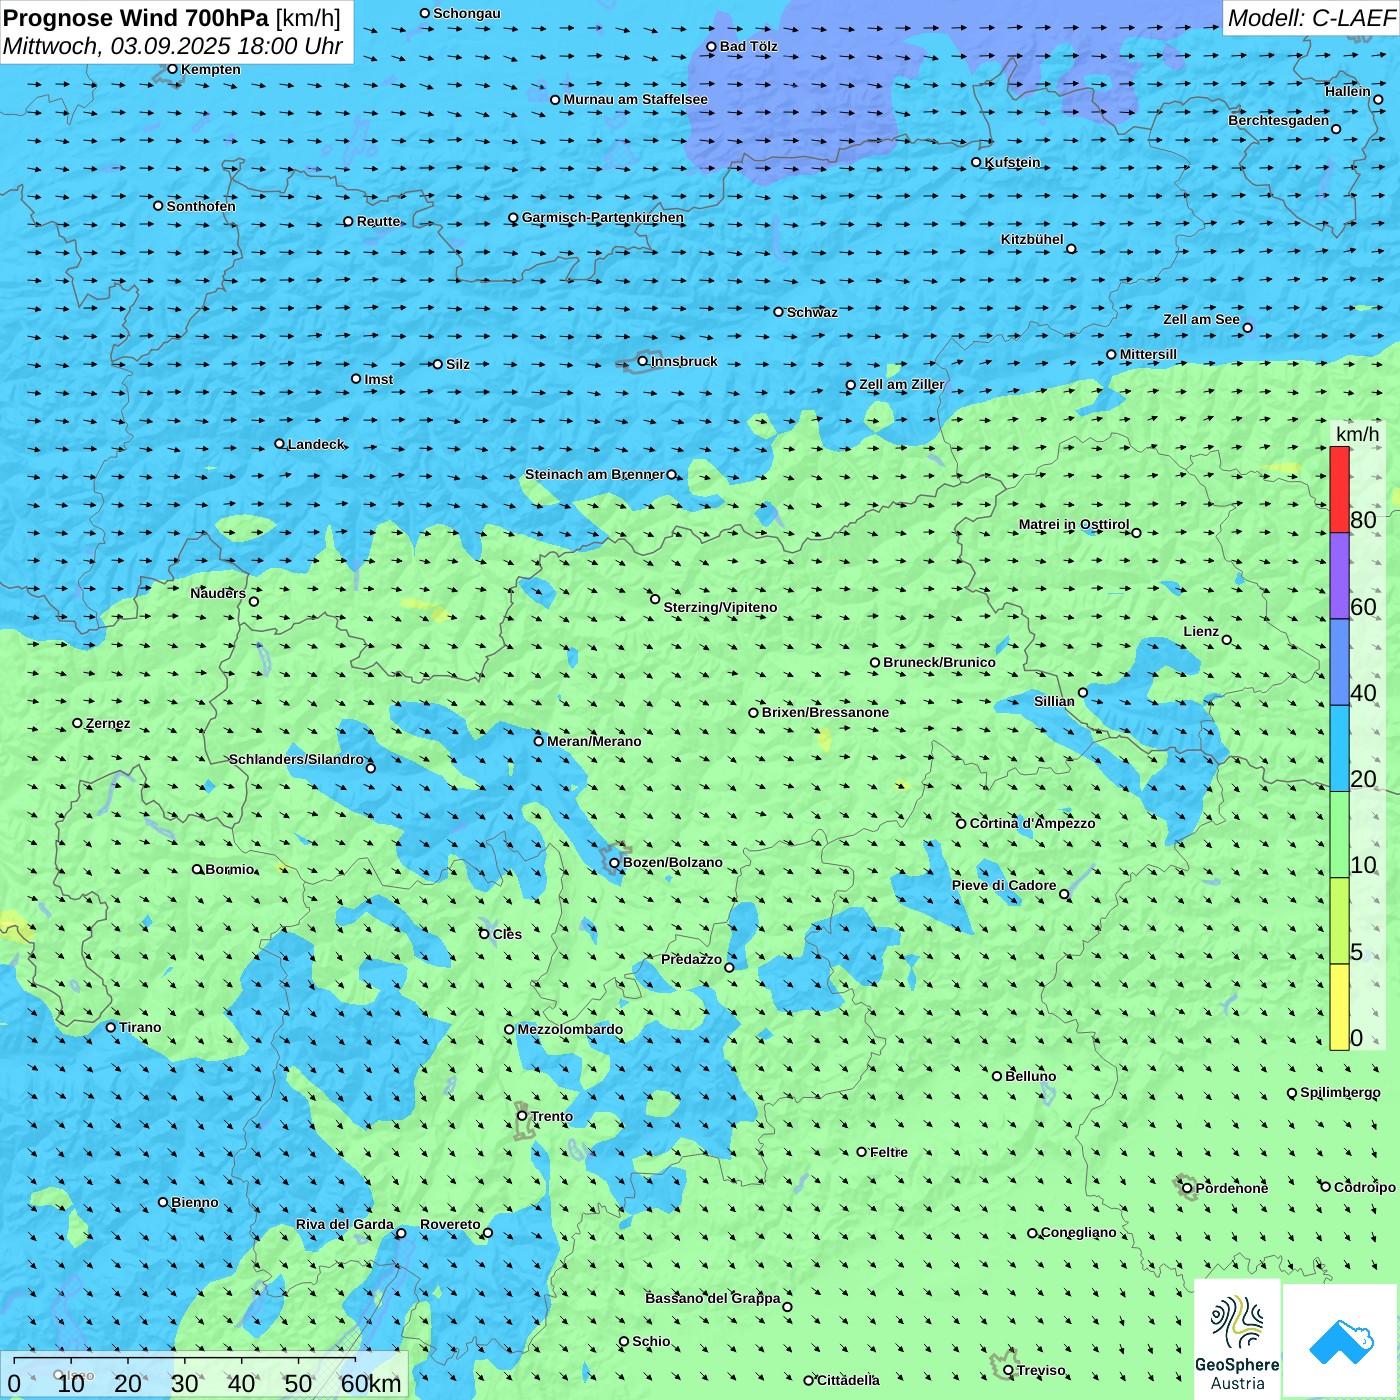Click the GeoSphere Austria logo

[1237, 1340]
